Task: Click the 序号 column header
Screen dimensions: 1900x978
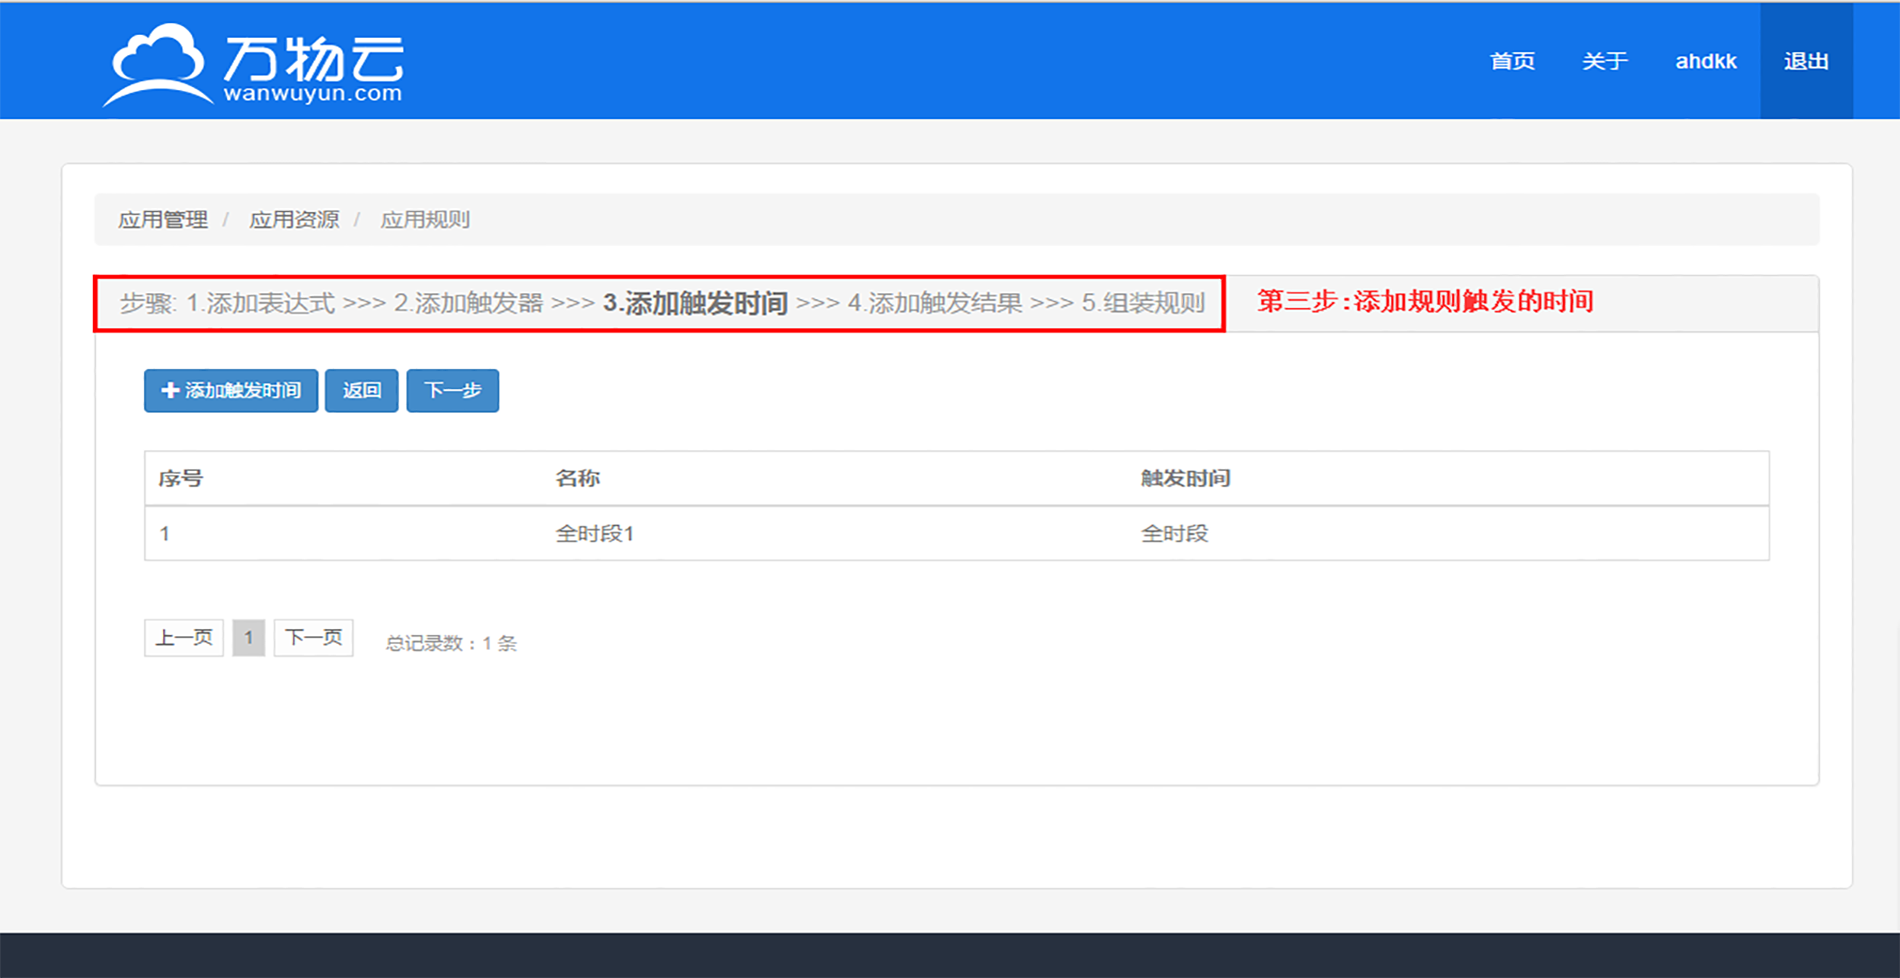Action: click(180, 479)
